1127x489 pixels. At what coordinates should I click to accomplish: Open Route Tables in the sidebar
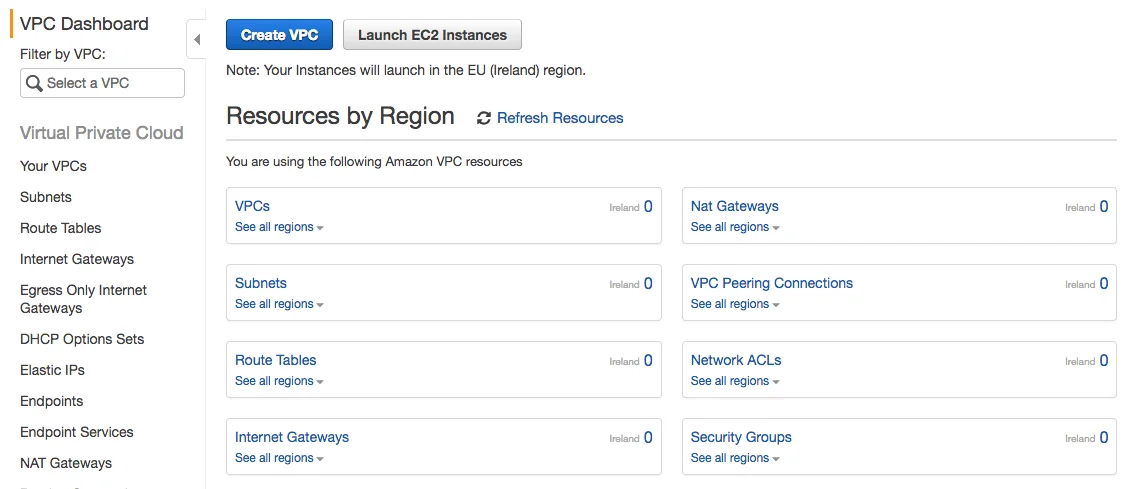coord(60,228)
